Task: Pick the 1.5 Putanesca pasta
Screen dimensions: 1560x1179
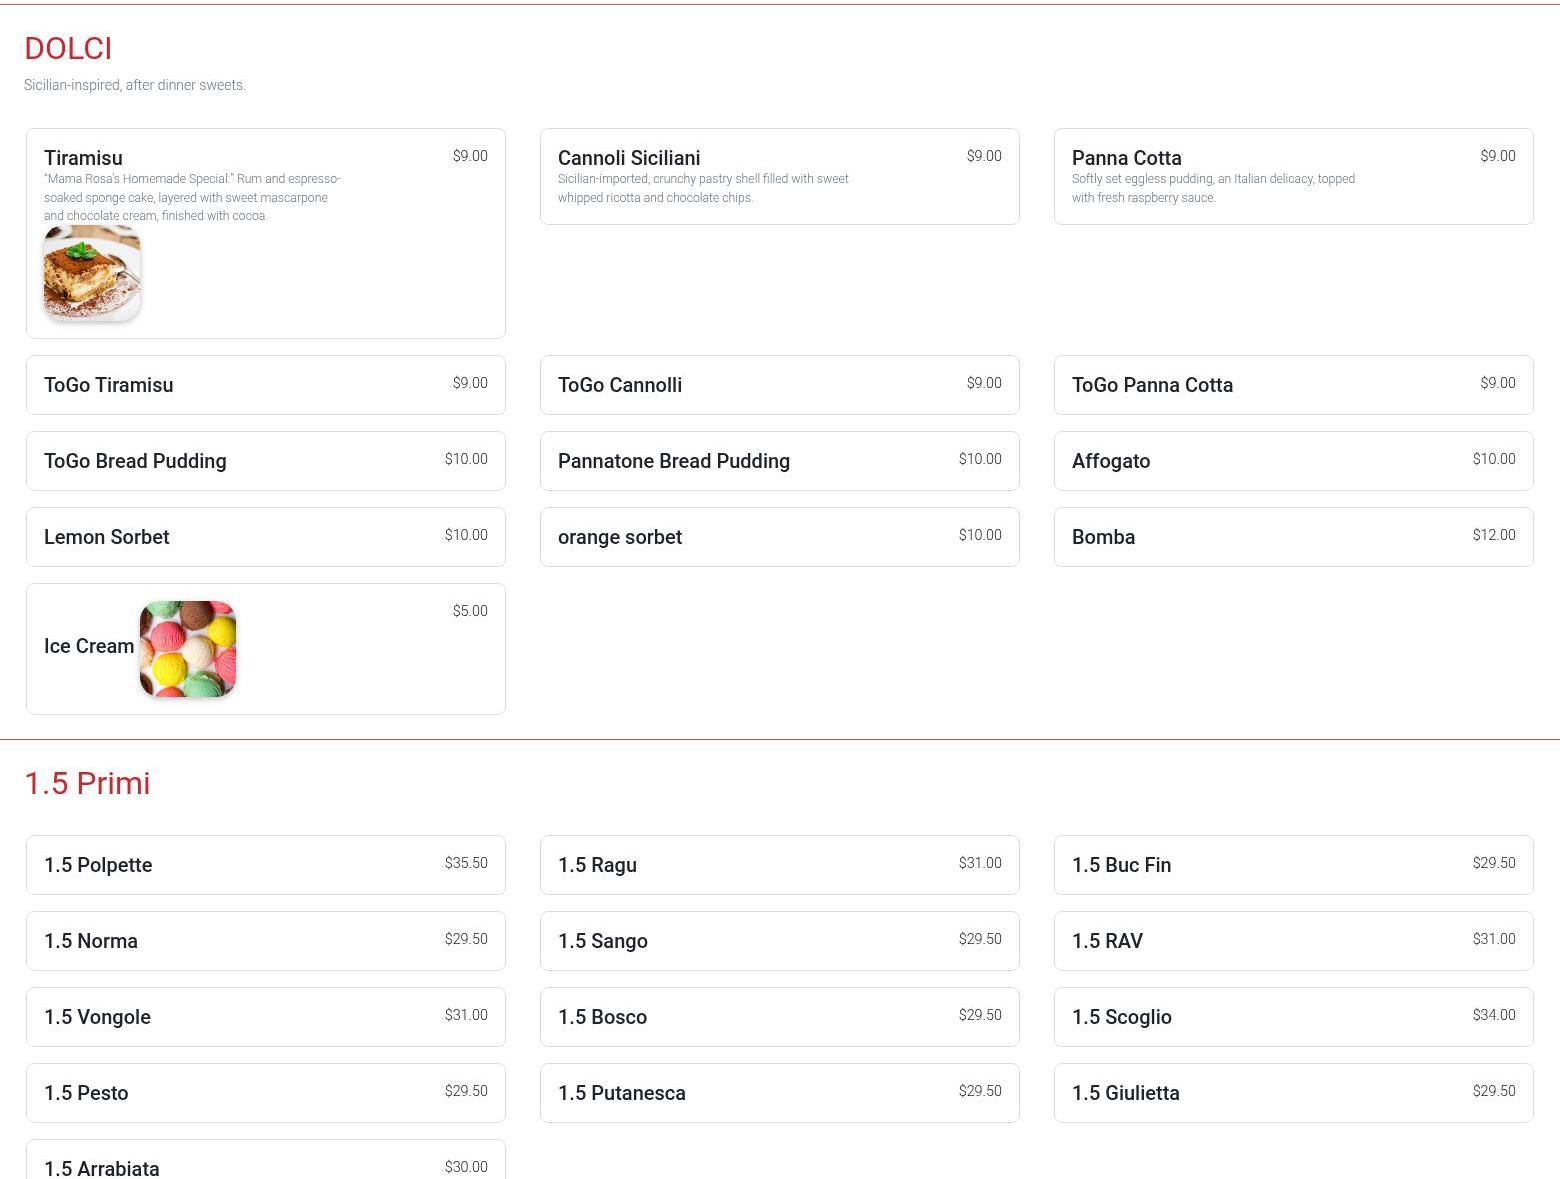Action: pyautogui.click(x=779, y=1093)
